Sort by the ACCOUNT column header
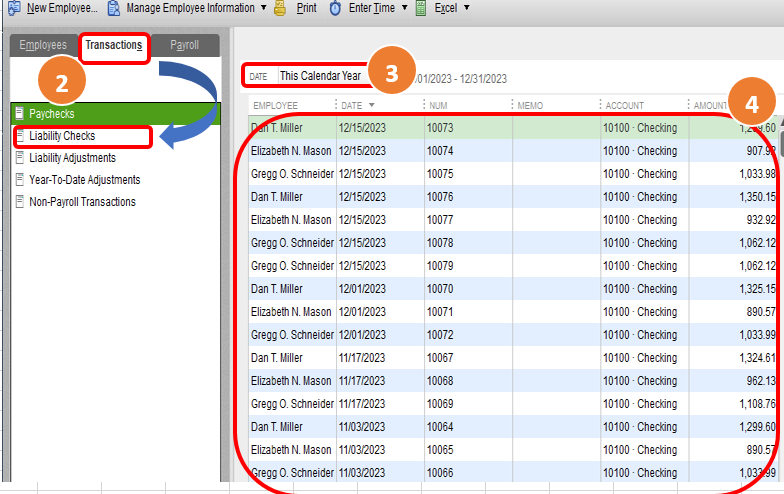The width and height of the screenshot is (784, 494). click(x=624, y=106)
